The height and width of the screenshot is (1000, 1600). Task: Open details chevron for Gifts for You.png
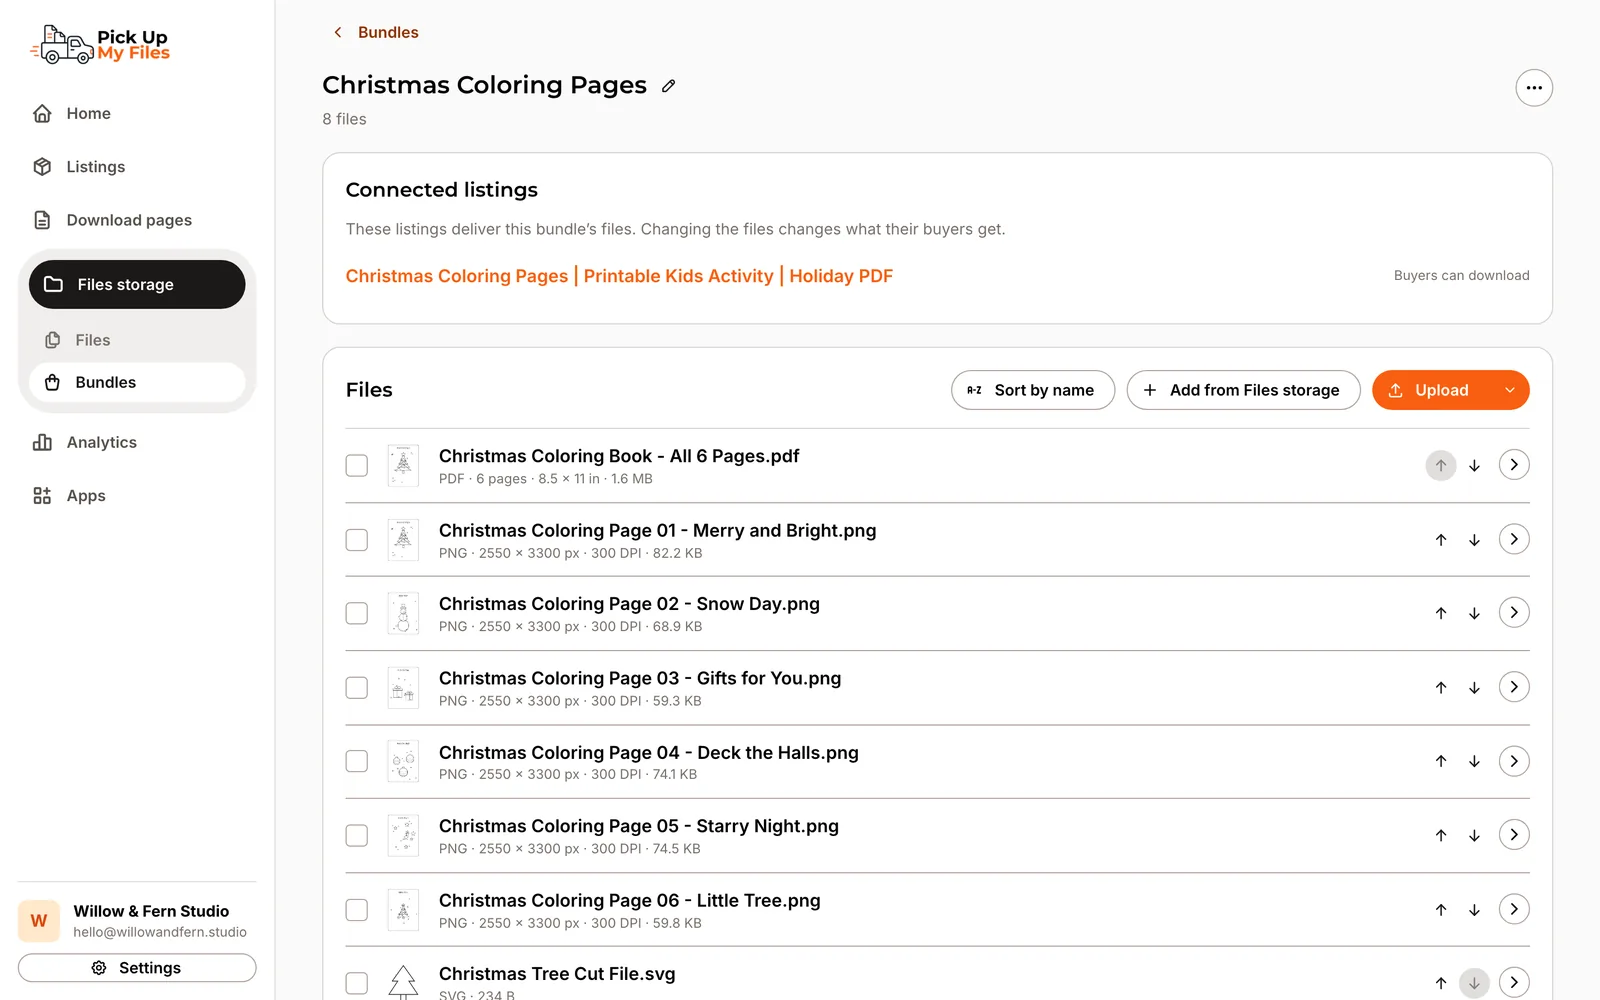[x=1514, y=687]
